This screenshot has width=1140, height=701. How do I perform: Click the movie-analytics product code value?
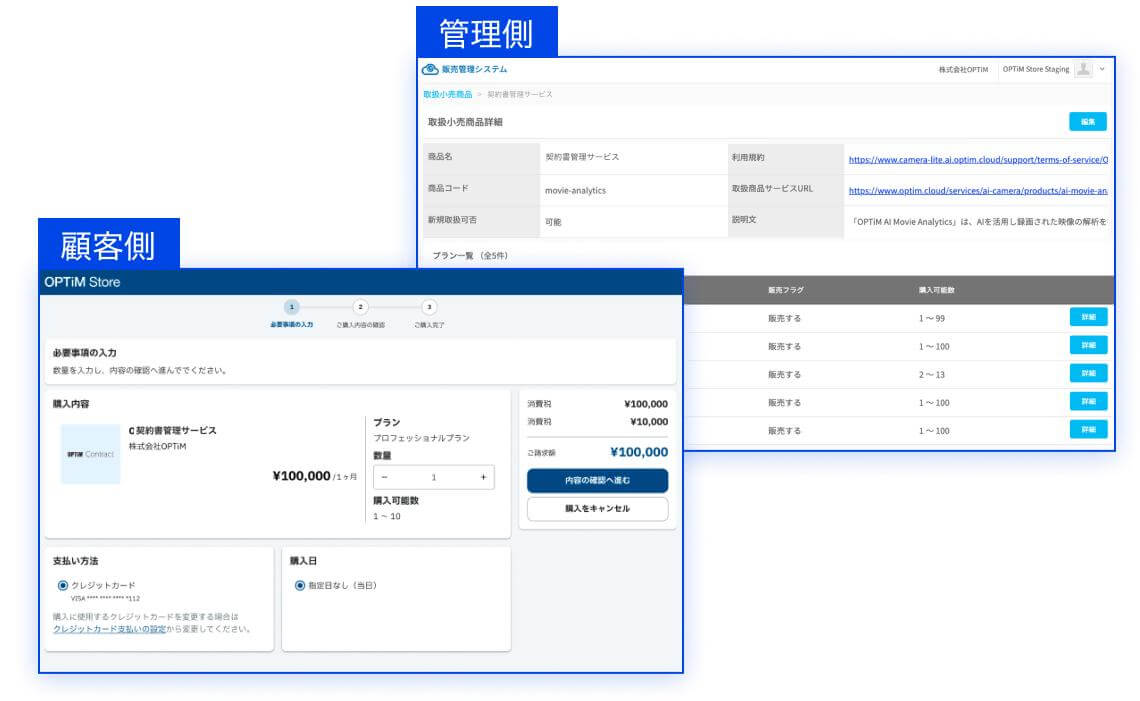[x=575, y=191]
